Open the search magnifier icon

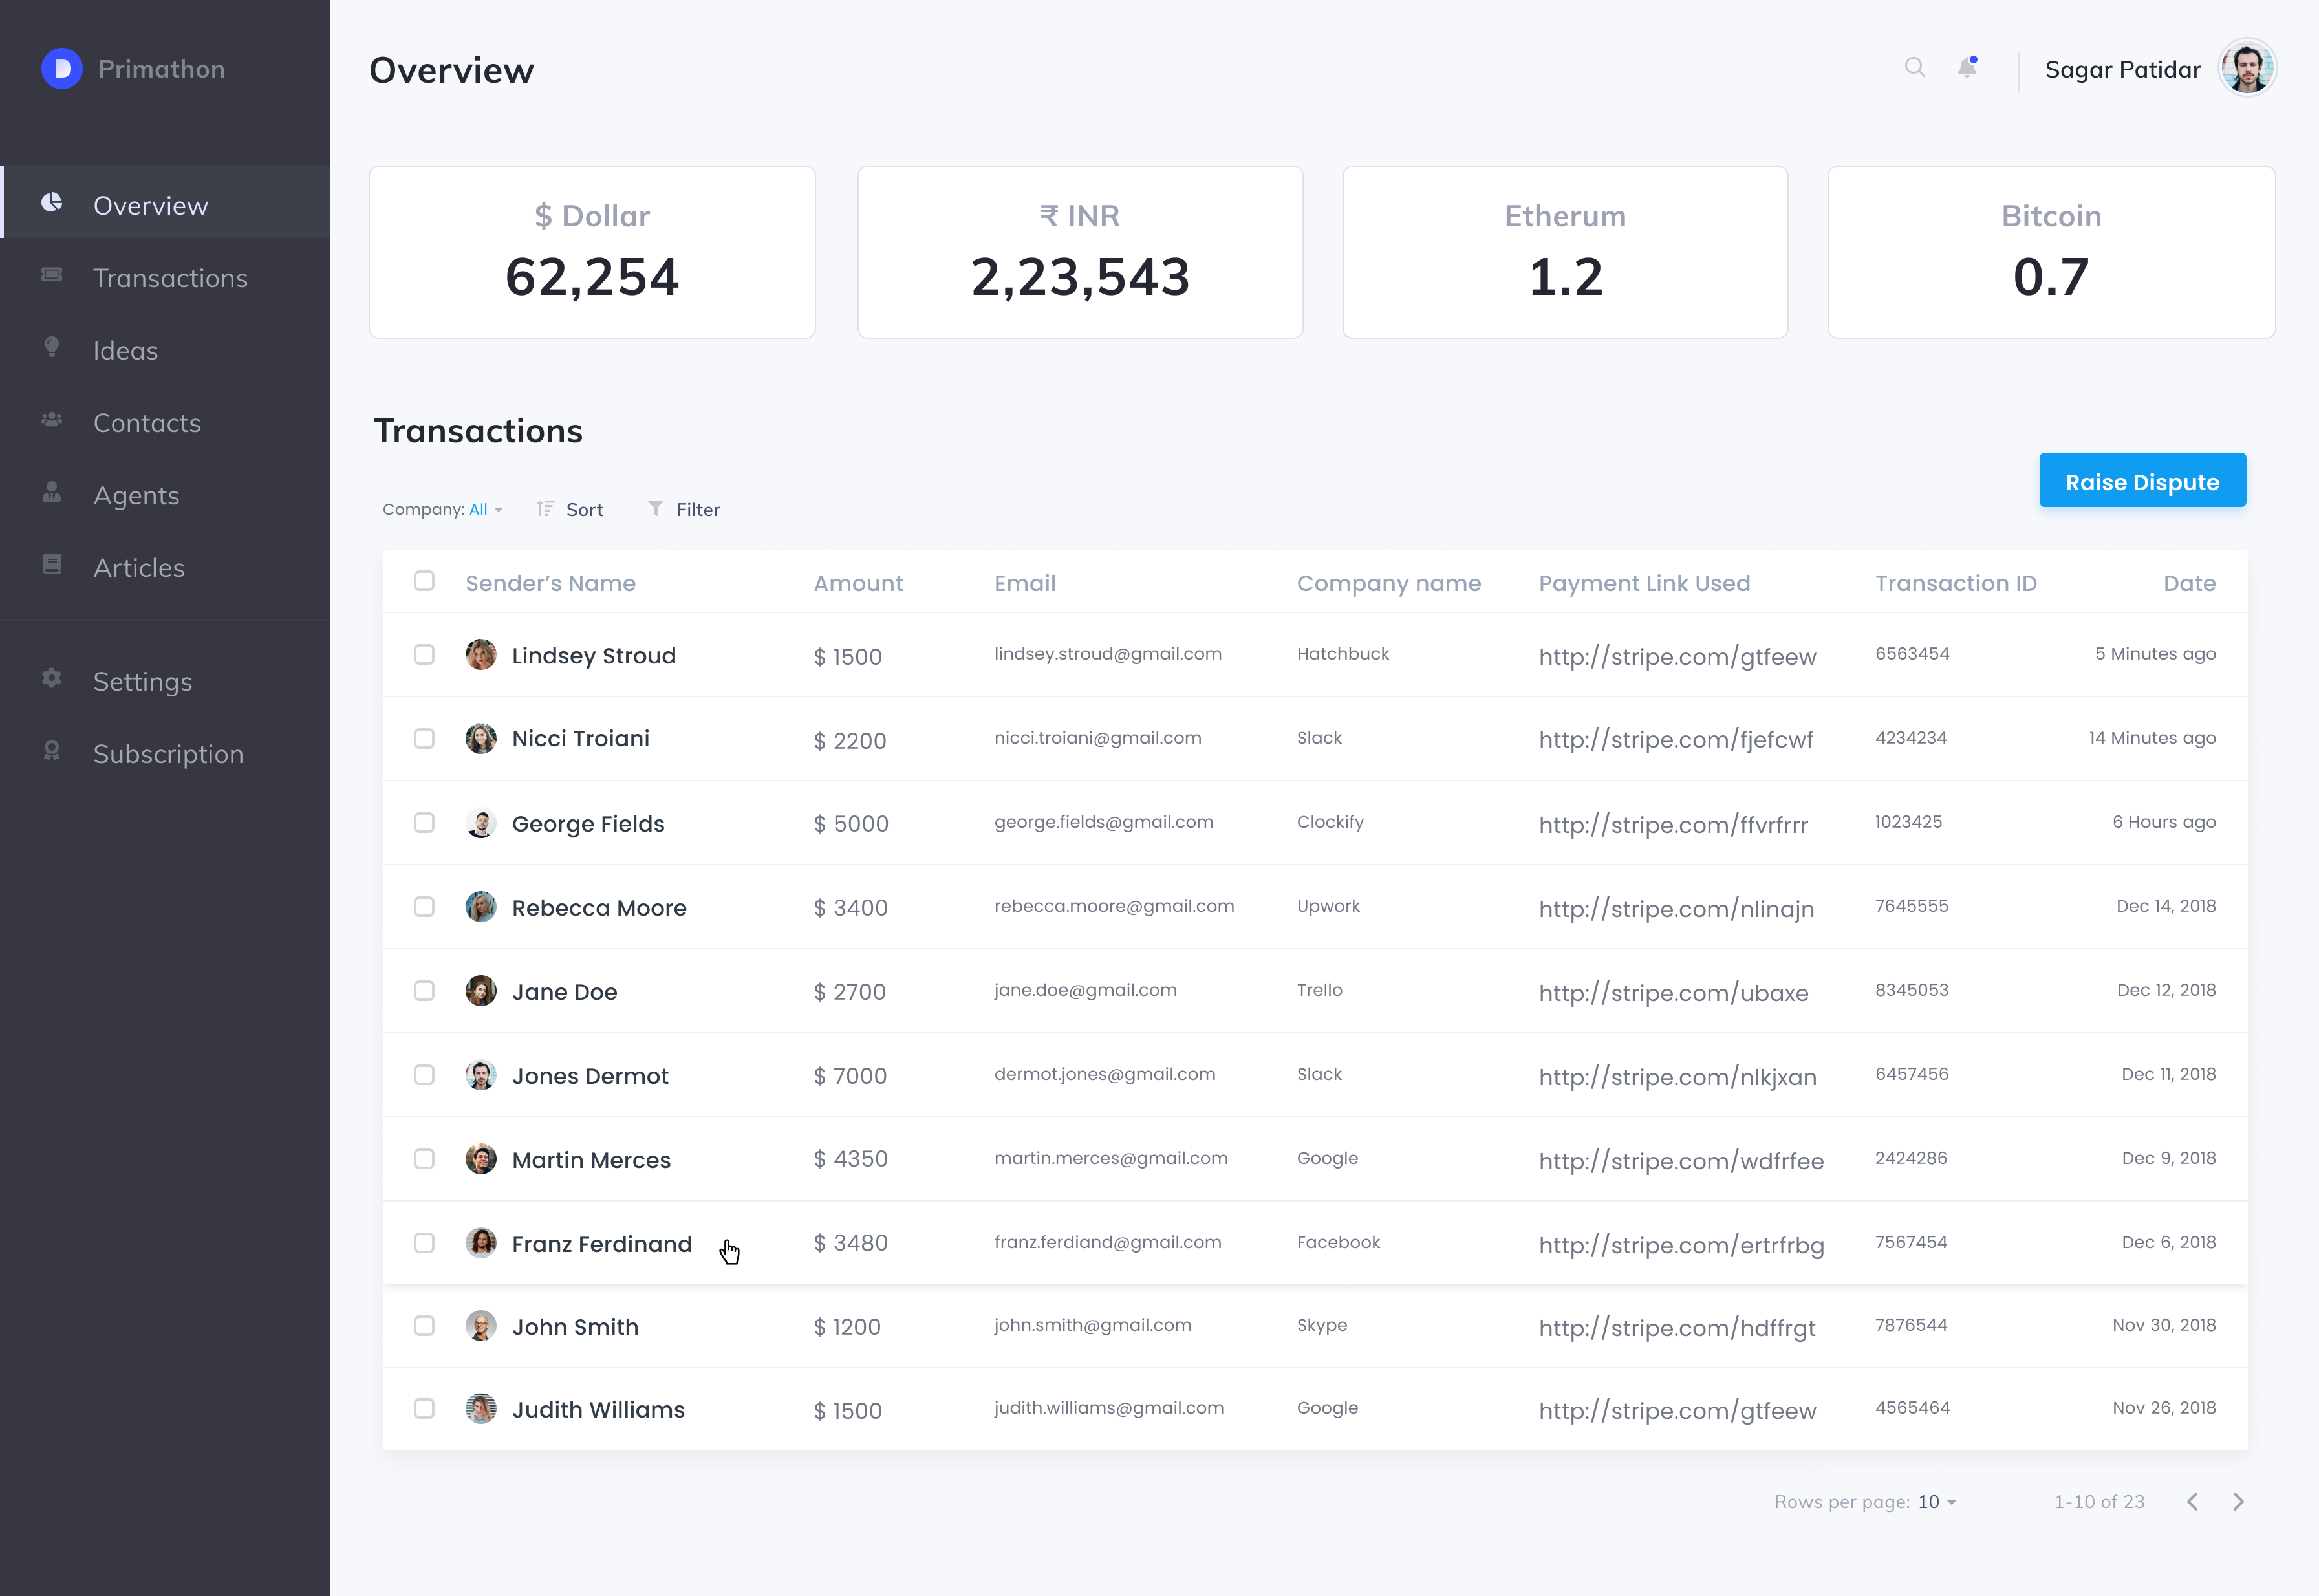coord(1915,68)
